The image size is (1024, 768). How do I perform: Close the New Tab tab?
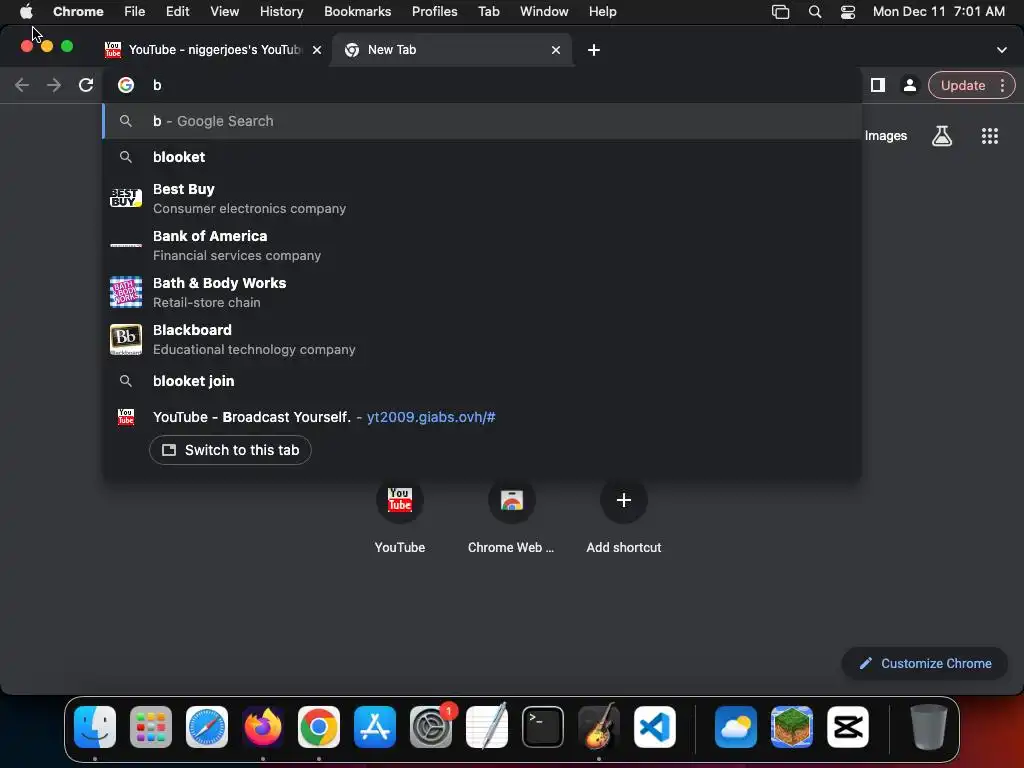(x=556, y=50)
